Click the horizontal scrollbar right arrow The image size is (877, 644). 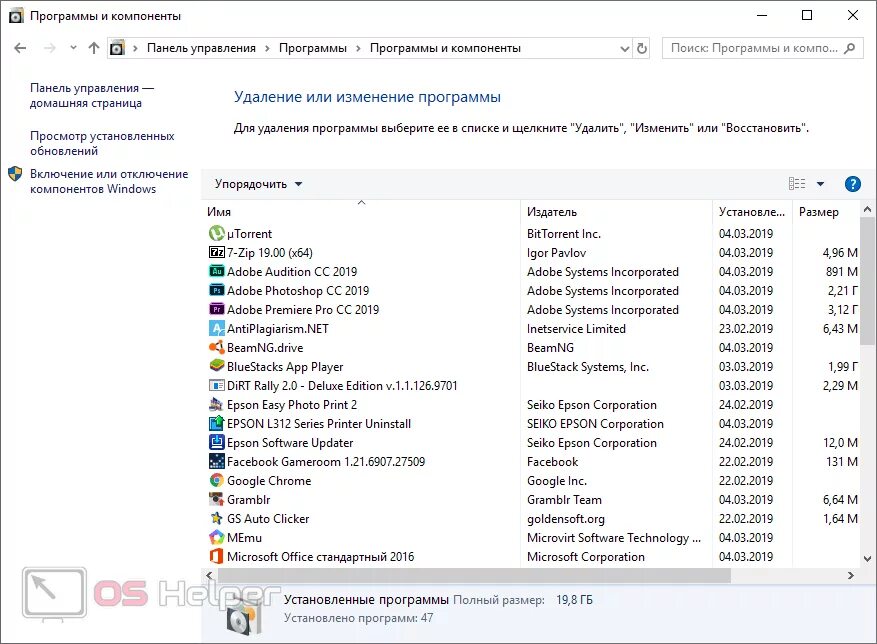pyautogui.click(x=851, y=575)
